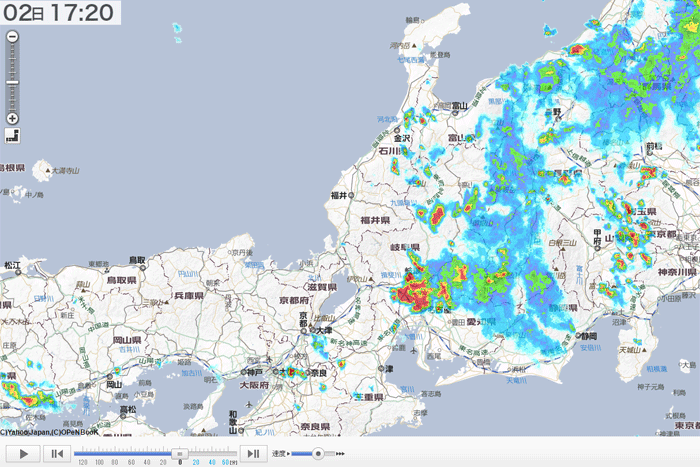Click the 福井県 prefecture label
700x467 pixels.
[x=375, y=219]
